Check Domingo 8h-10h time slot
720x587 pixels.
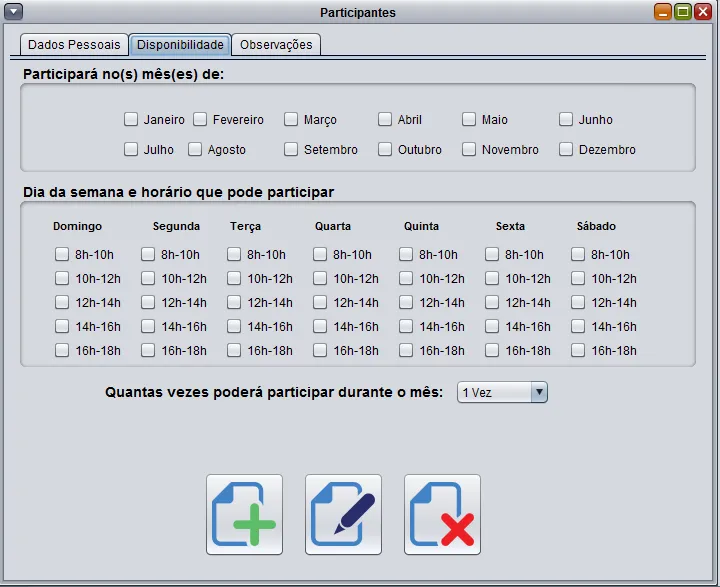tap(62, 254)
